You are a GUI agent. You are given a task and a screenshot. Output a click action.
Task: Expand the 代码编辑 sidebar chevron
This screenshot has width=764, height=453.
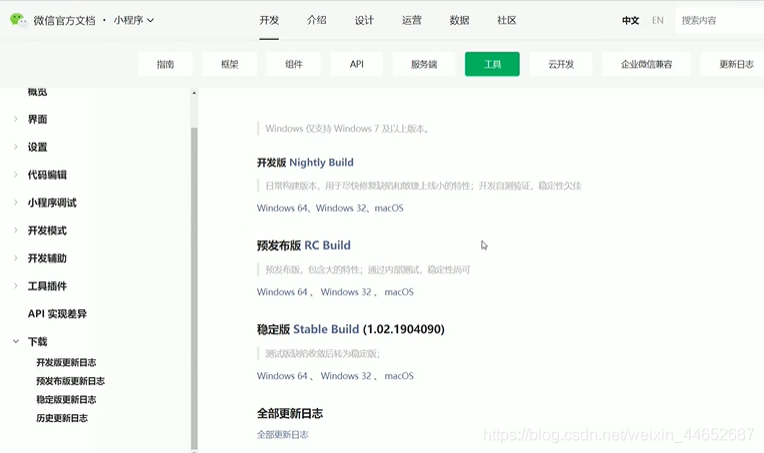coord(16,174)
